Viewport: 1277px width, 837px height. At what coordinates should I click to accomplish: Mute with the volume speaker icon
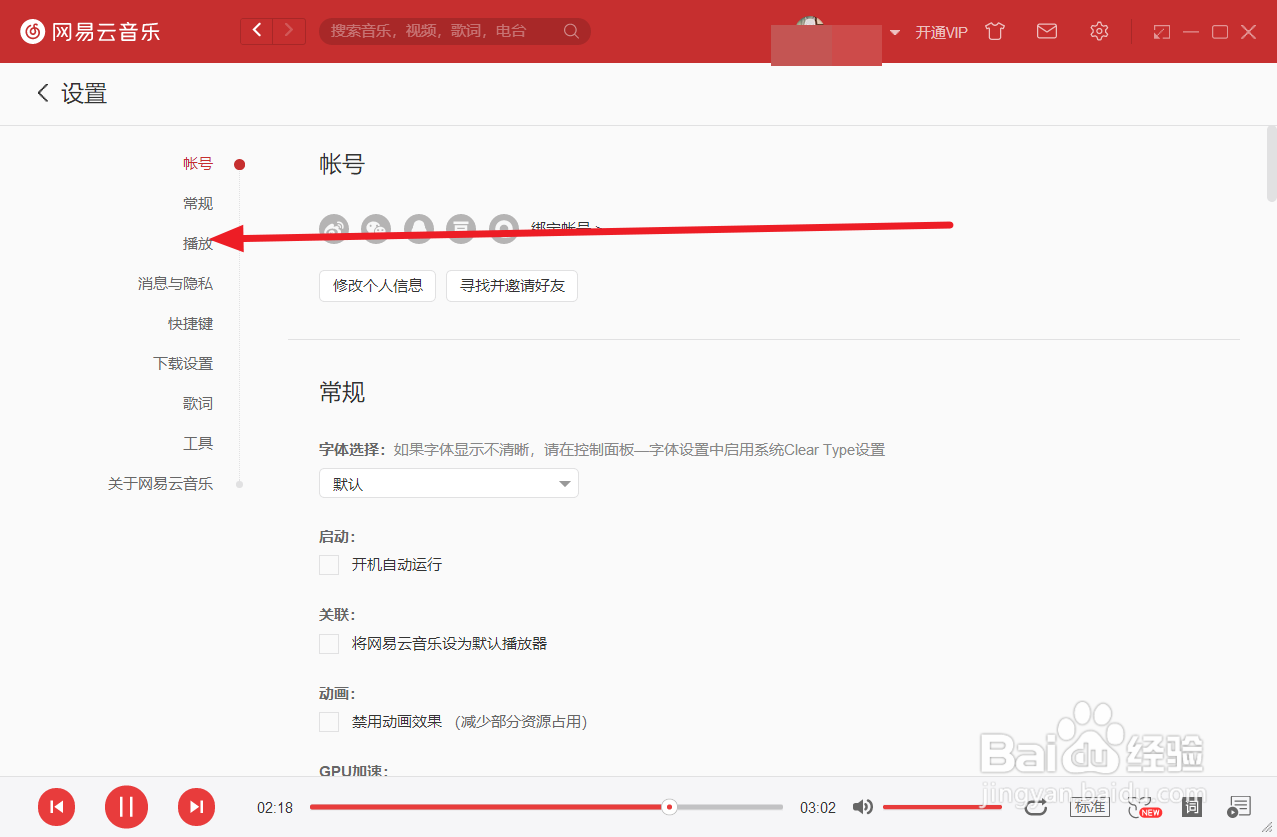863,807
